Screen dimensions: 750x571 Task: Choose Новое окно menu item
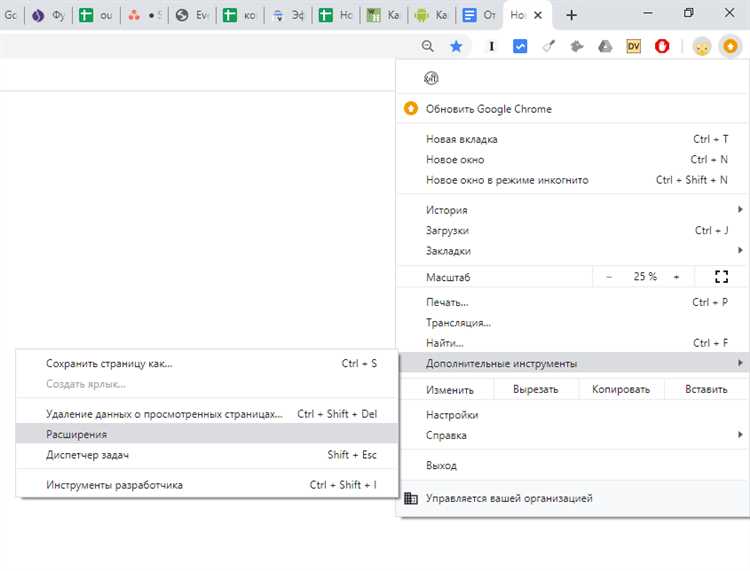pyautogui.click(x=573, y=160)
